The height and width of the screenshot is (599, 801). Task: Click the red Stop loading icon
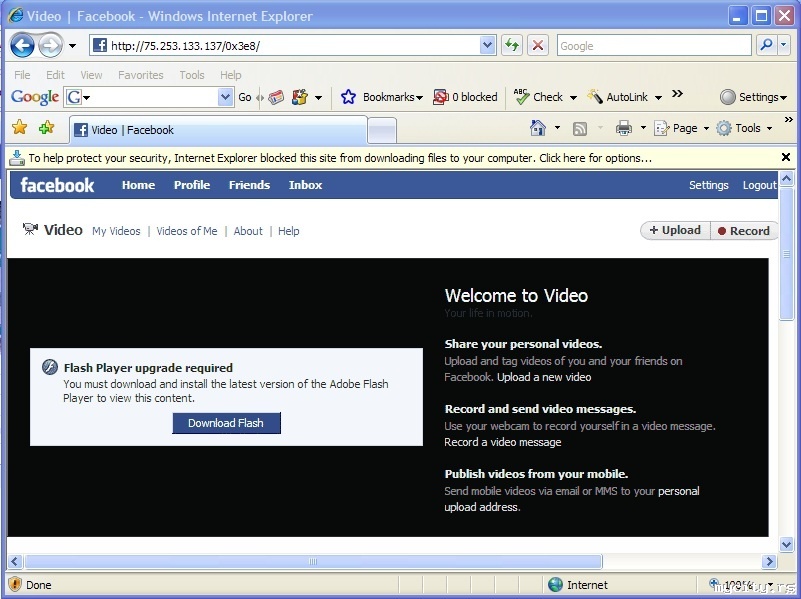tap(537, 45)
